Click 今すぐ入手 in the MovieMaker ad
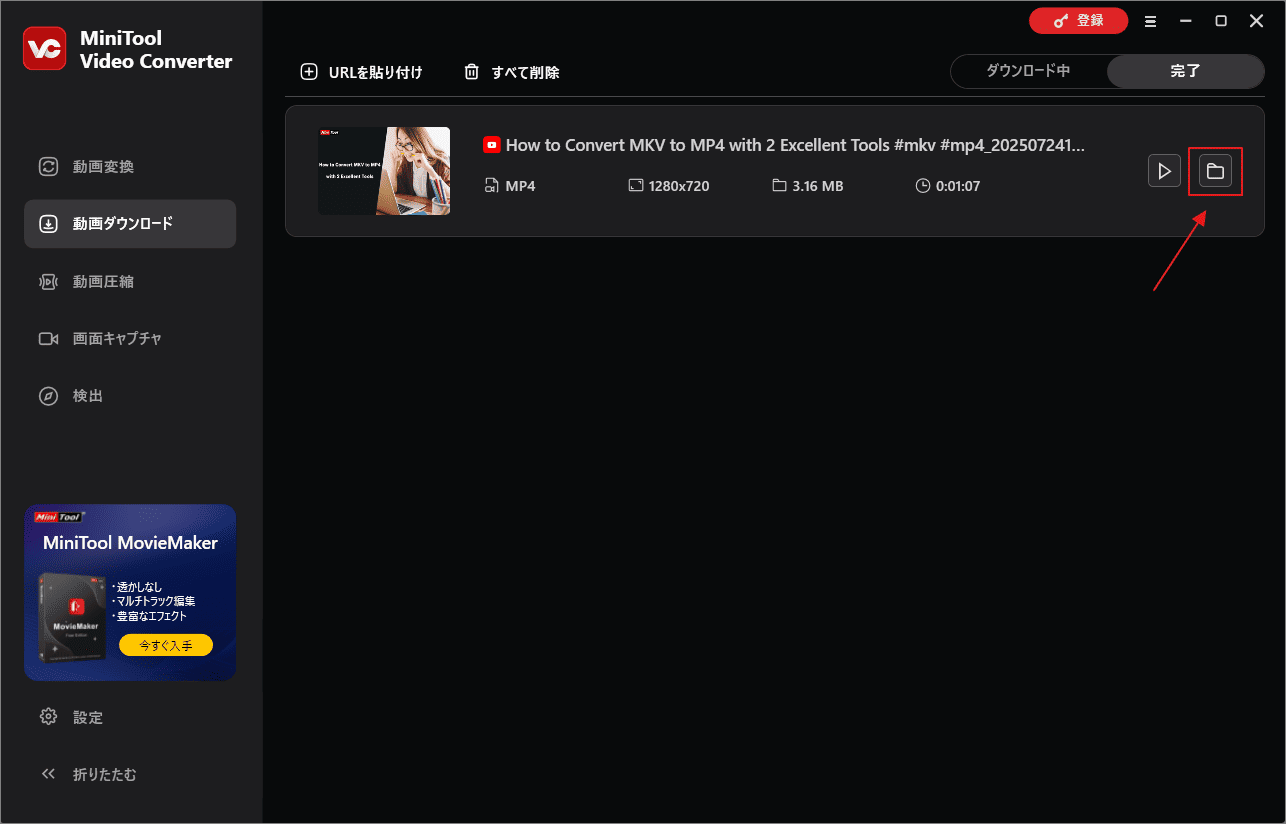 coord(166,645)
